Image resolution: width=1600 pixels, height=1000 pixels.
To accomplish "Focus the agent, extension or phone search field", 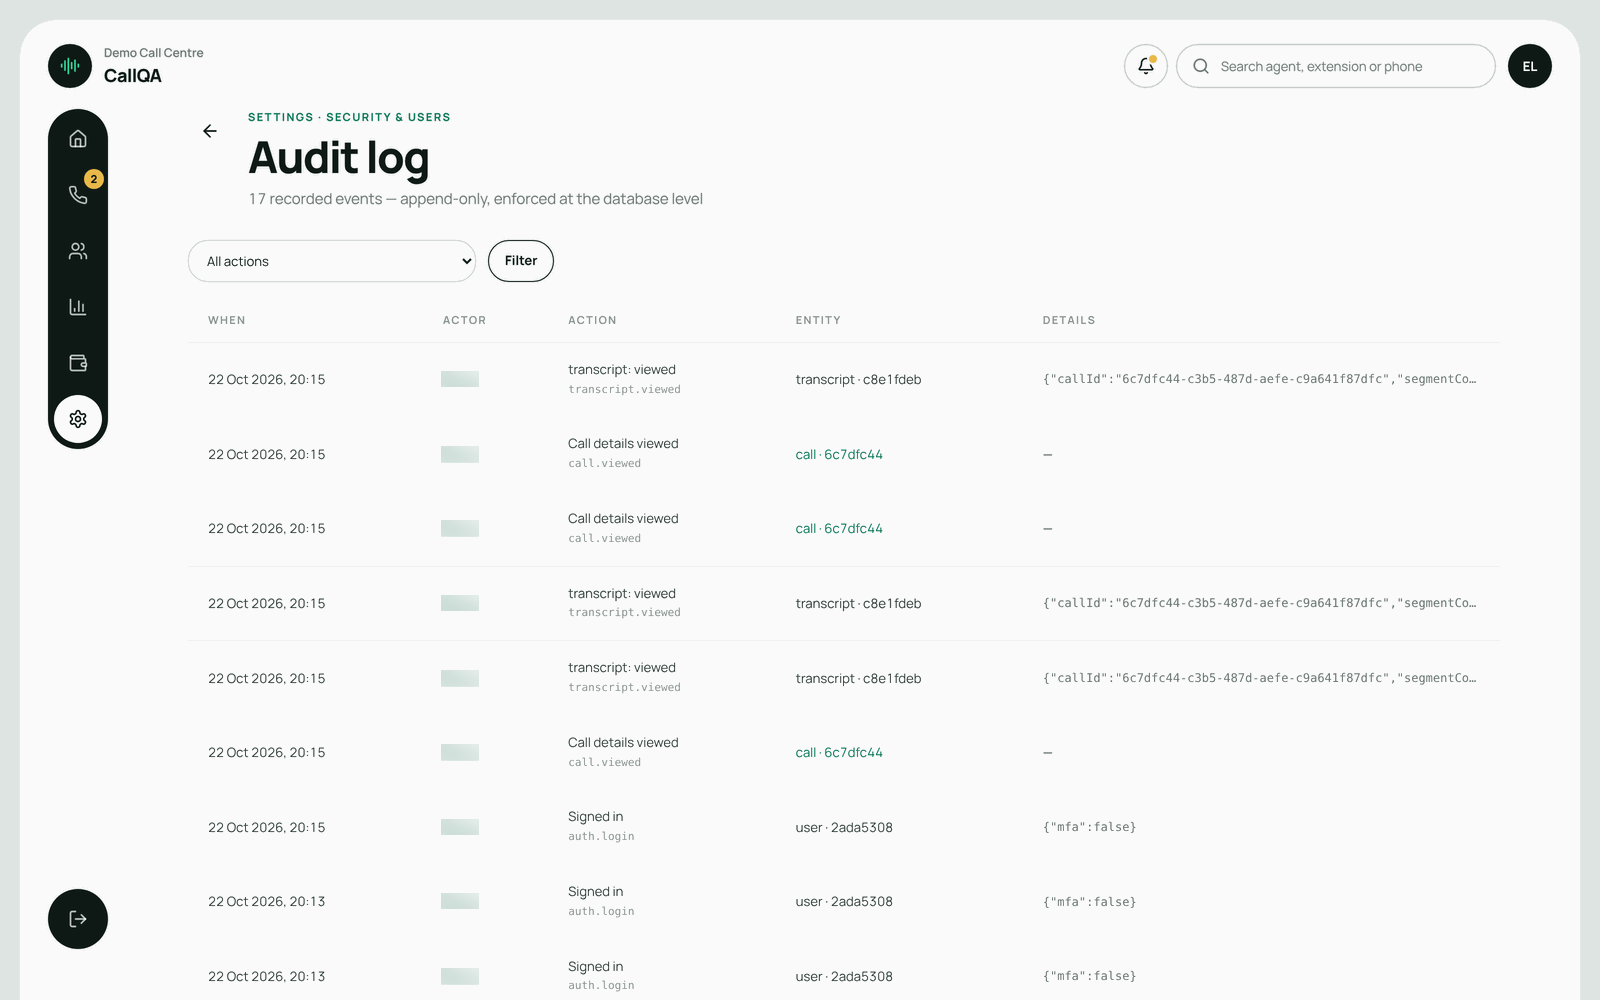I will [1336, 66].
